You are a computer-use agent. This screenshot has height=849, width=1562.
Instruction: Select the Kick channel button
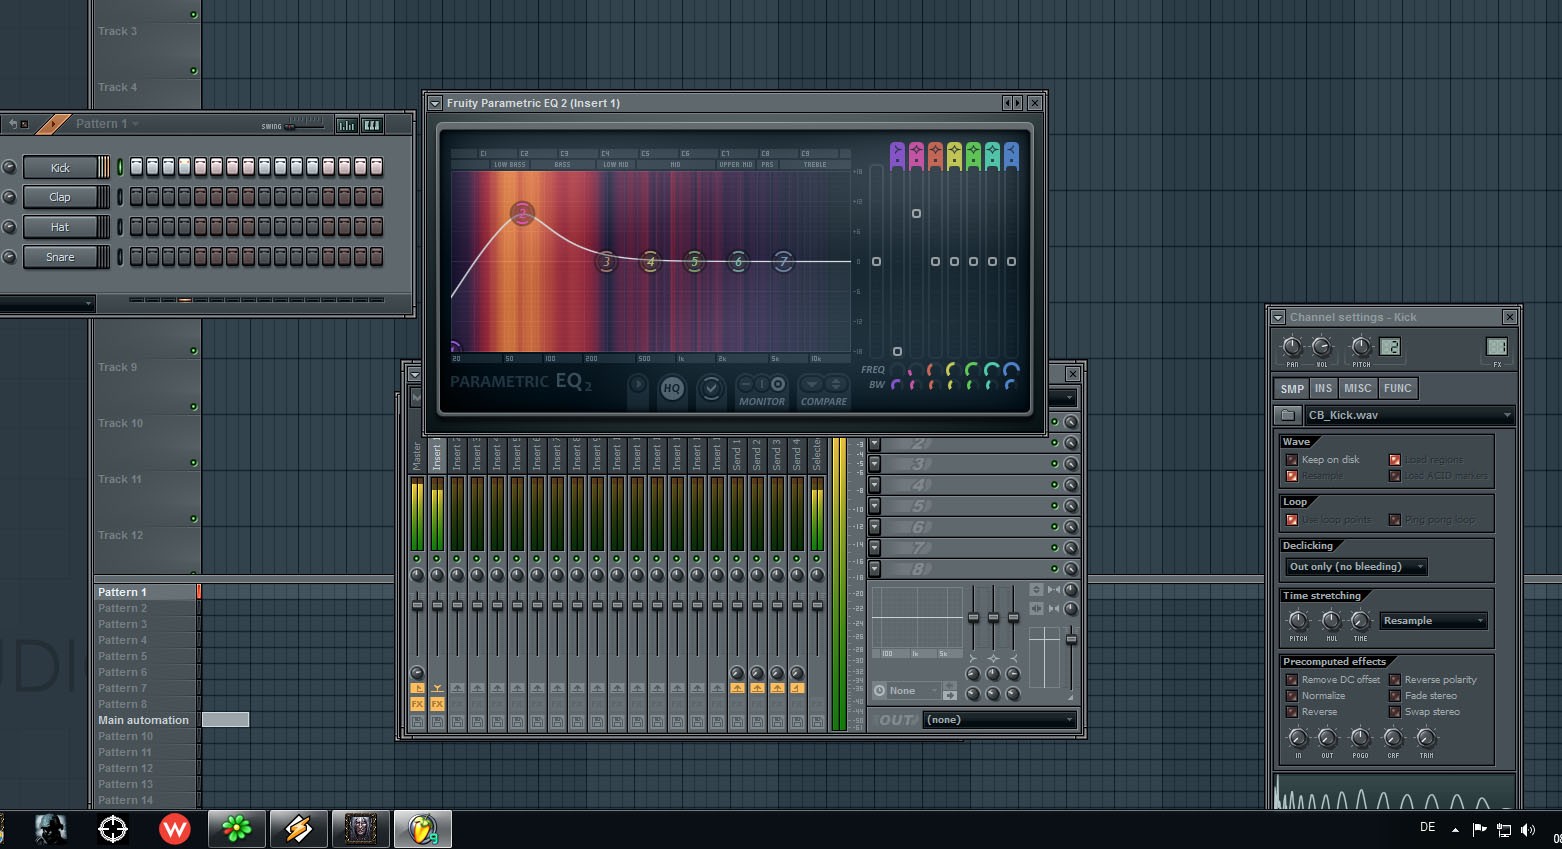[x=60, y=167]
